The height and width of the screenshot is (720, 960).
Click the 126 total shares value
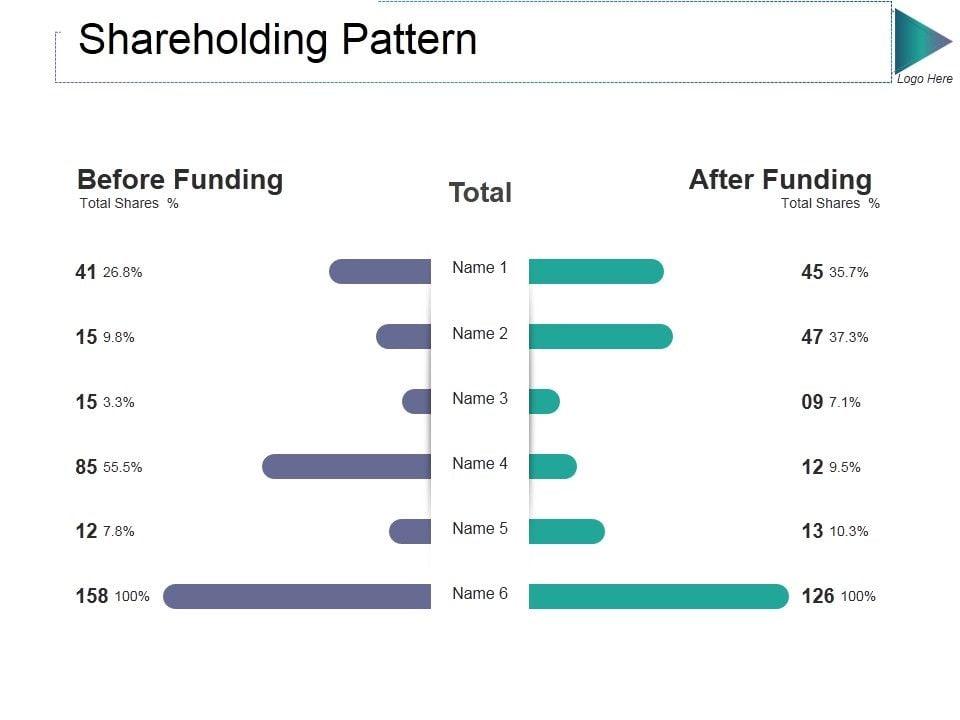point(818,597)
